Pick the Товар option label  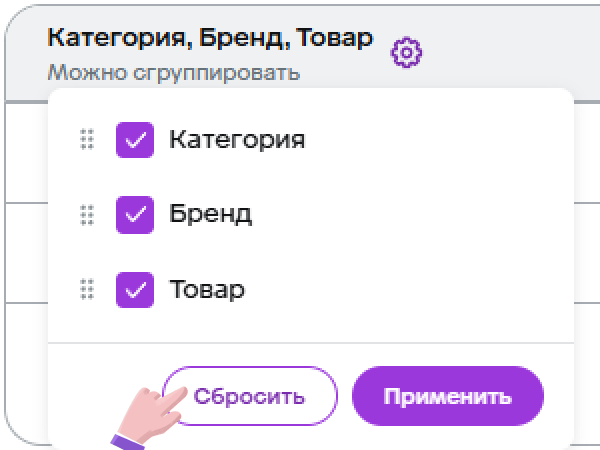pyautogui.click(x=206, y=290)
